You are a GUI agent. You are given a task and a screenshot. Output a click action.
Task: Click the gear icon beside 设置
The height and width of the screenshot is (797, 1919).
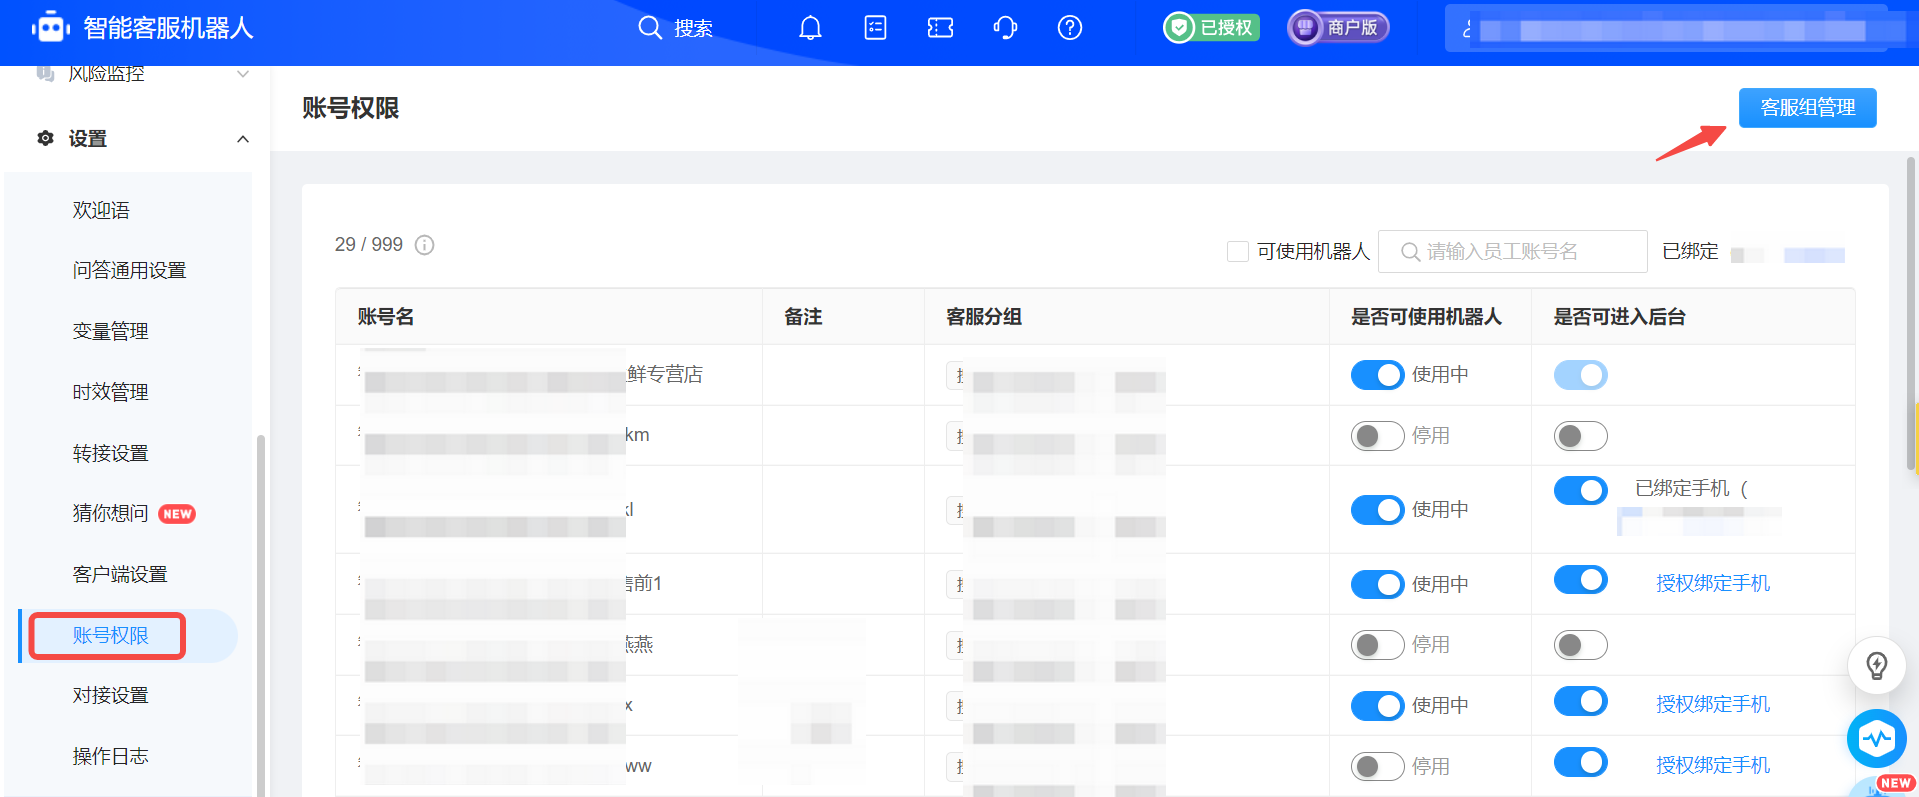45,138
